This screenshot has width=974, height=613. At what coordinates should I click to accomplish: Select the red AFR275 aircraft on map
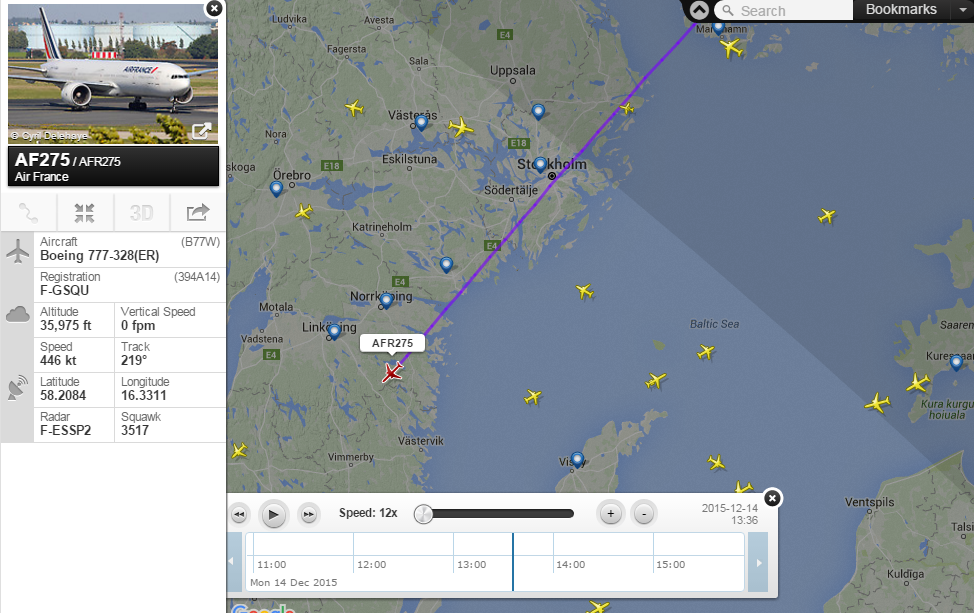pyautogui.click(x=393, y=372)
